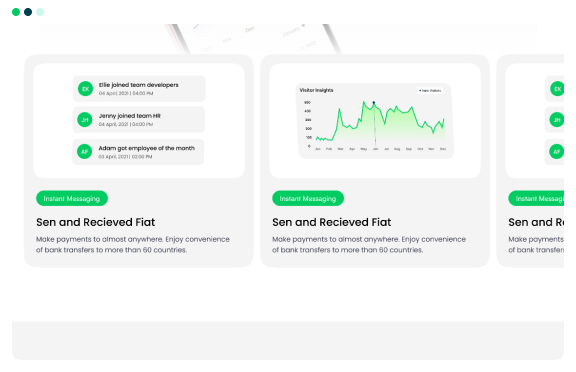Click the pale mint window dot

[x=40, y=12]
